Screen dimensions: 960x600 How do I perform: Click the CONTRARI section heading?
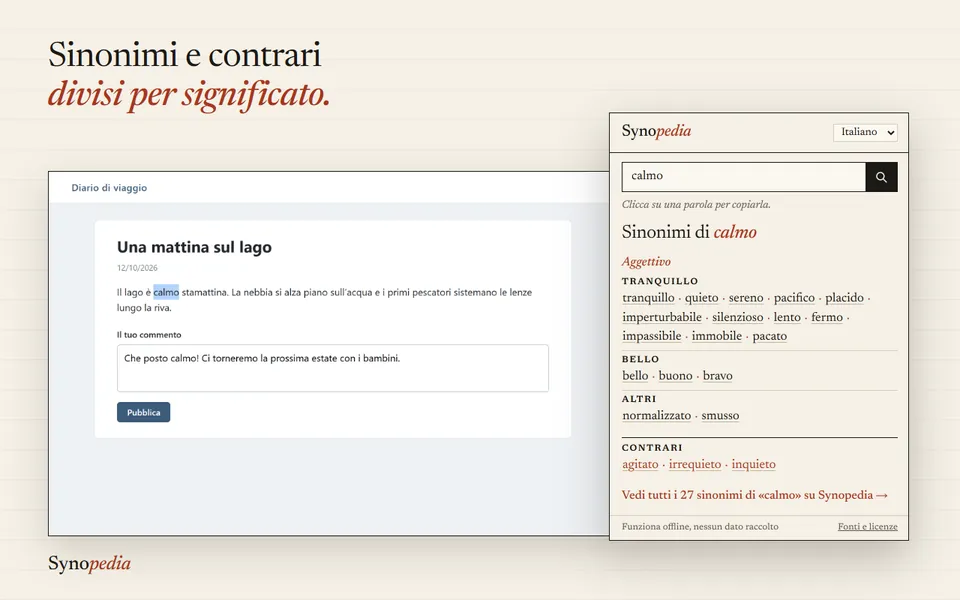point(652,448)
